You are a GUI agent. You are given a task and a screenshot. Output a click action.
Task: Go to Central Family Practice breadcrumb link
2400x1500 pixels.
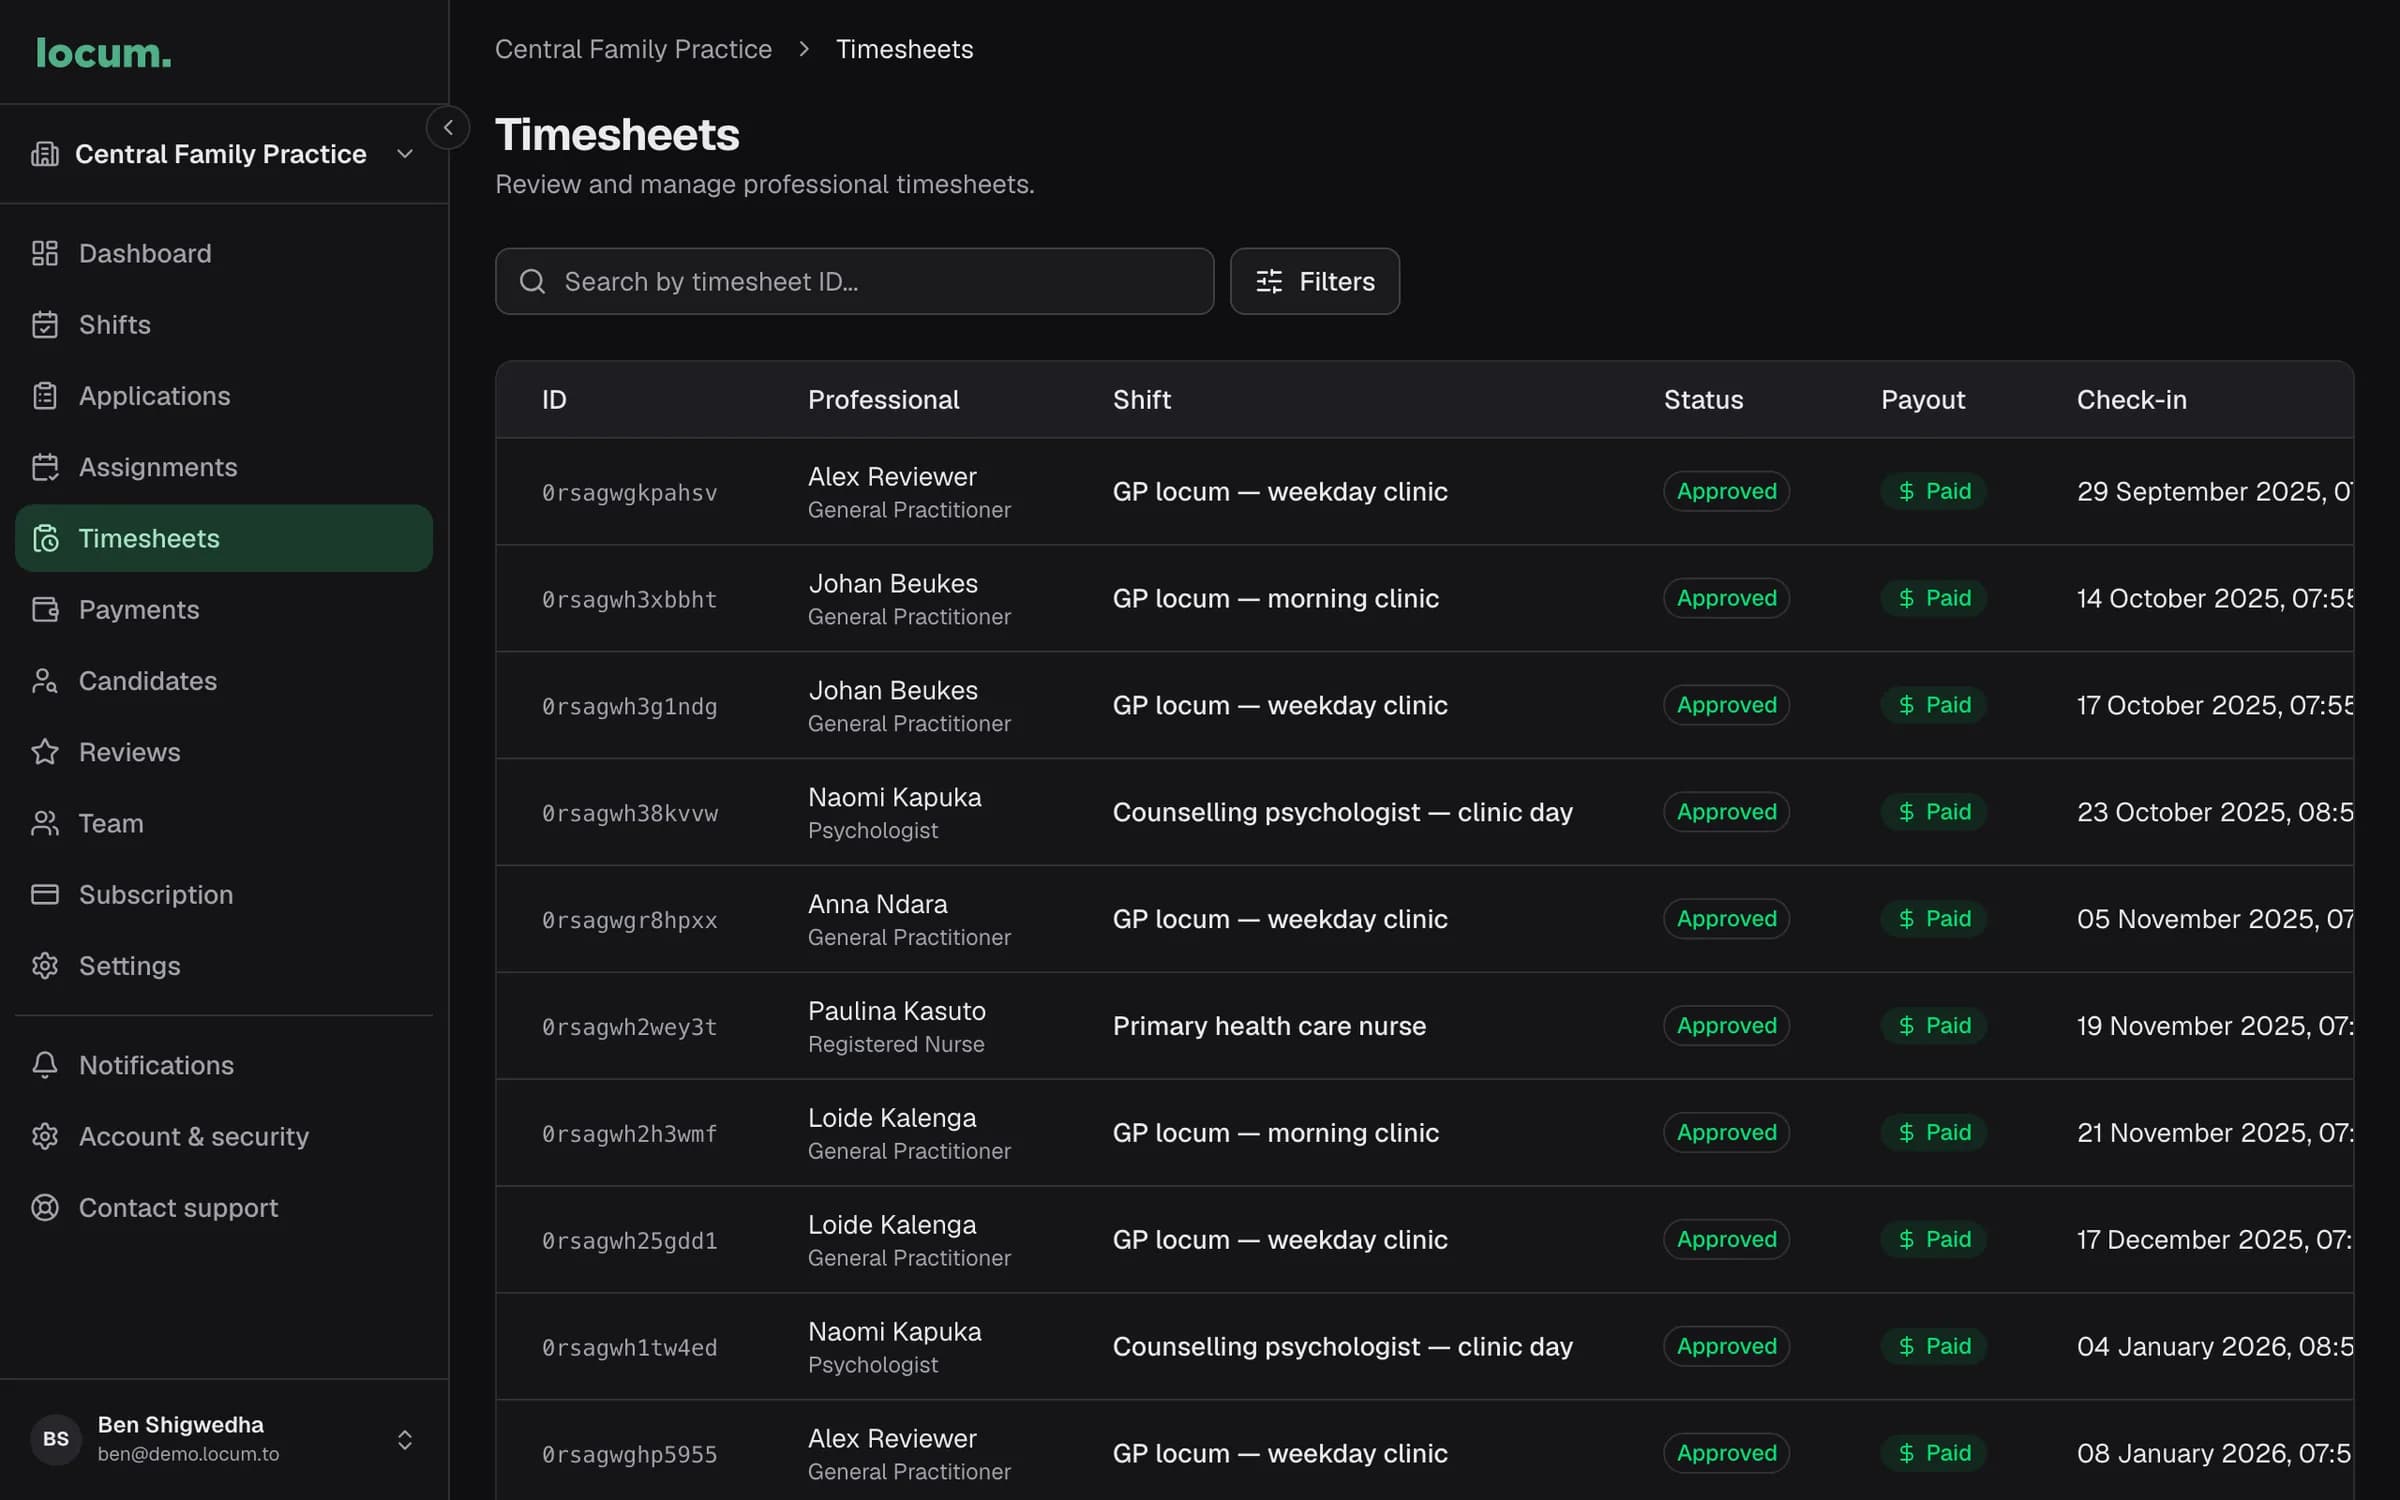coord(633,49)
